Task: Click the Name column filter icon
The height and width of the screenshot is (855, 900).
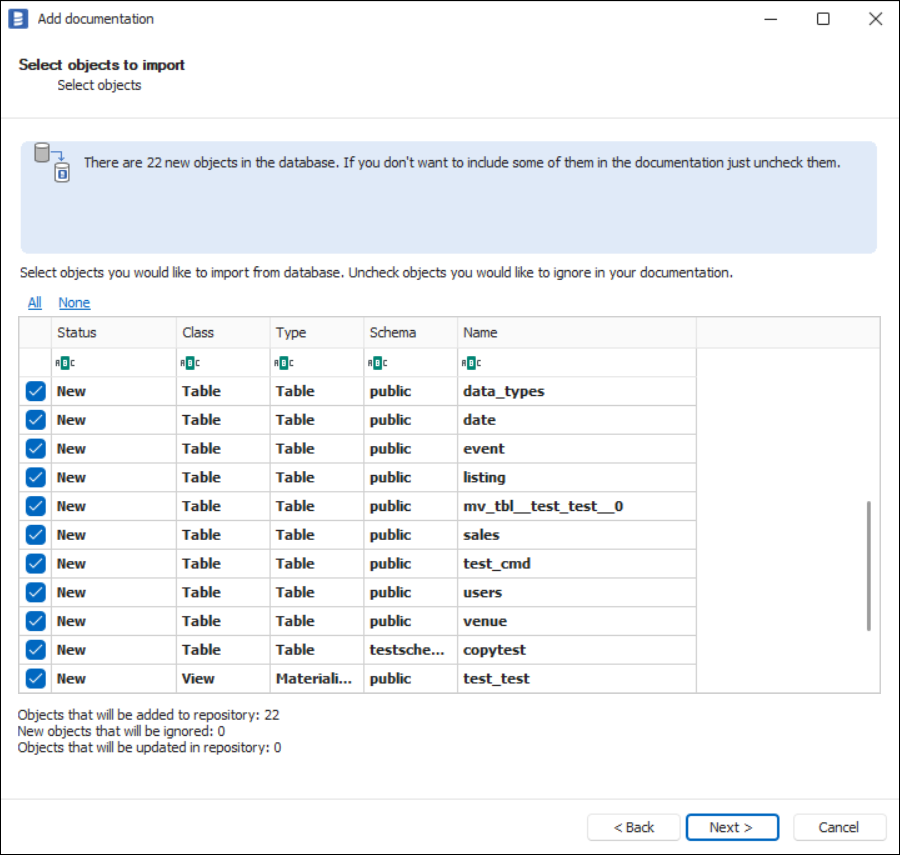Action: [x=471, y=363]
